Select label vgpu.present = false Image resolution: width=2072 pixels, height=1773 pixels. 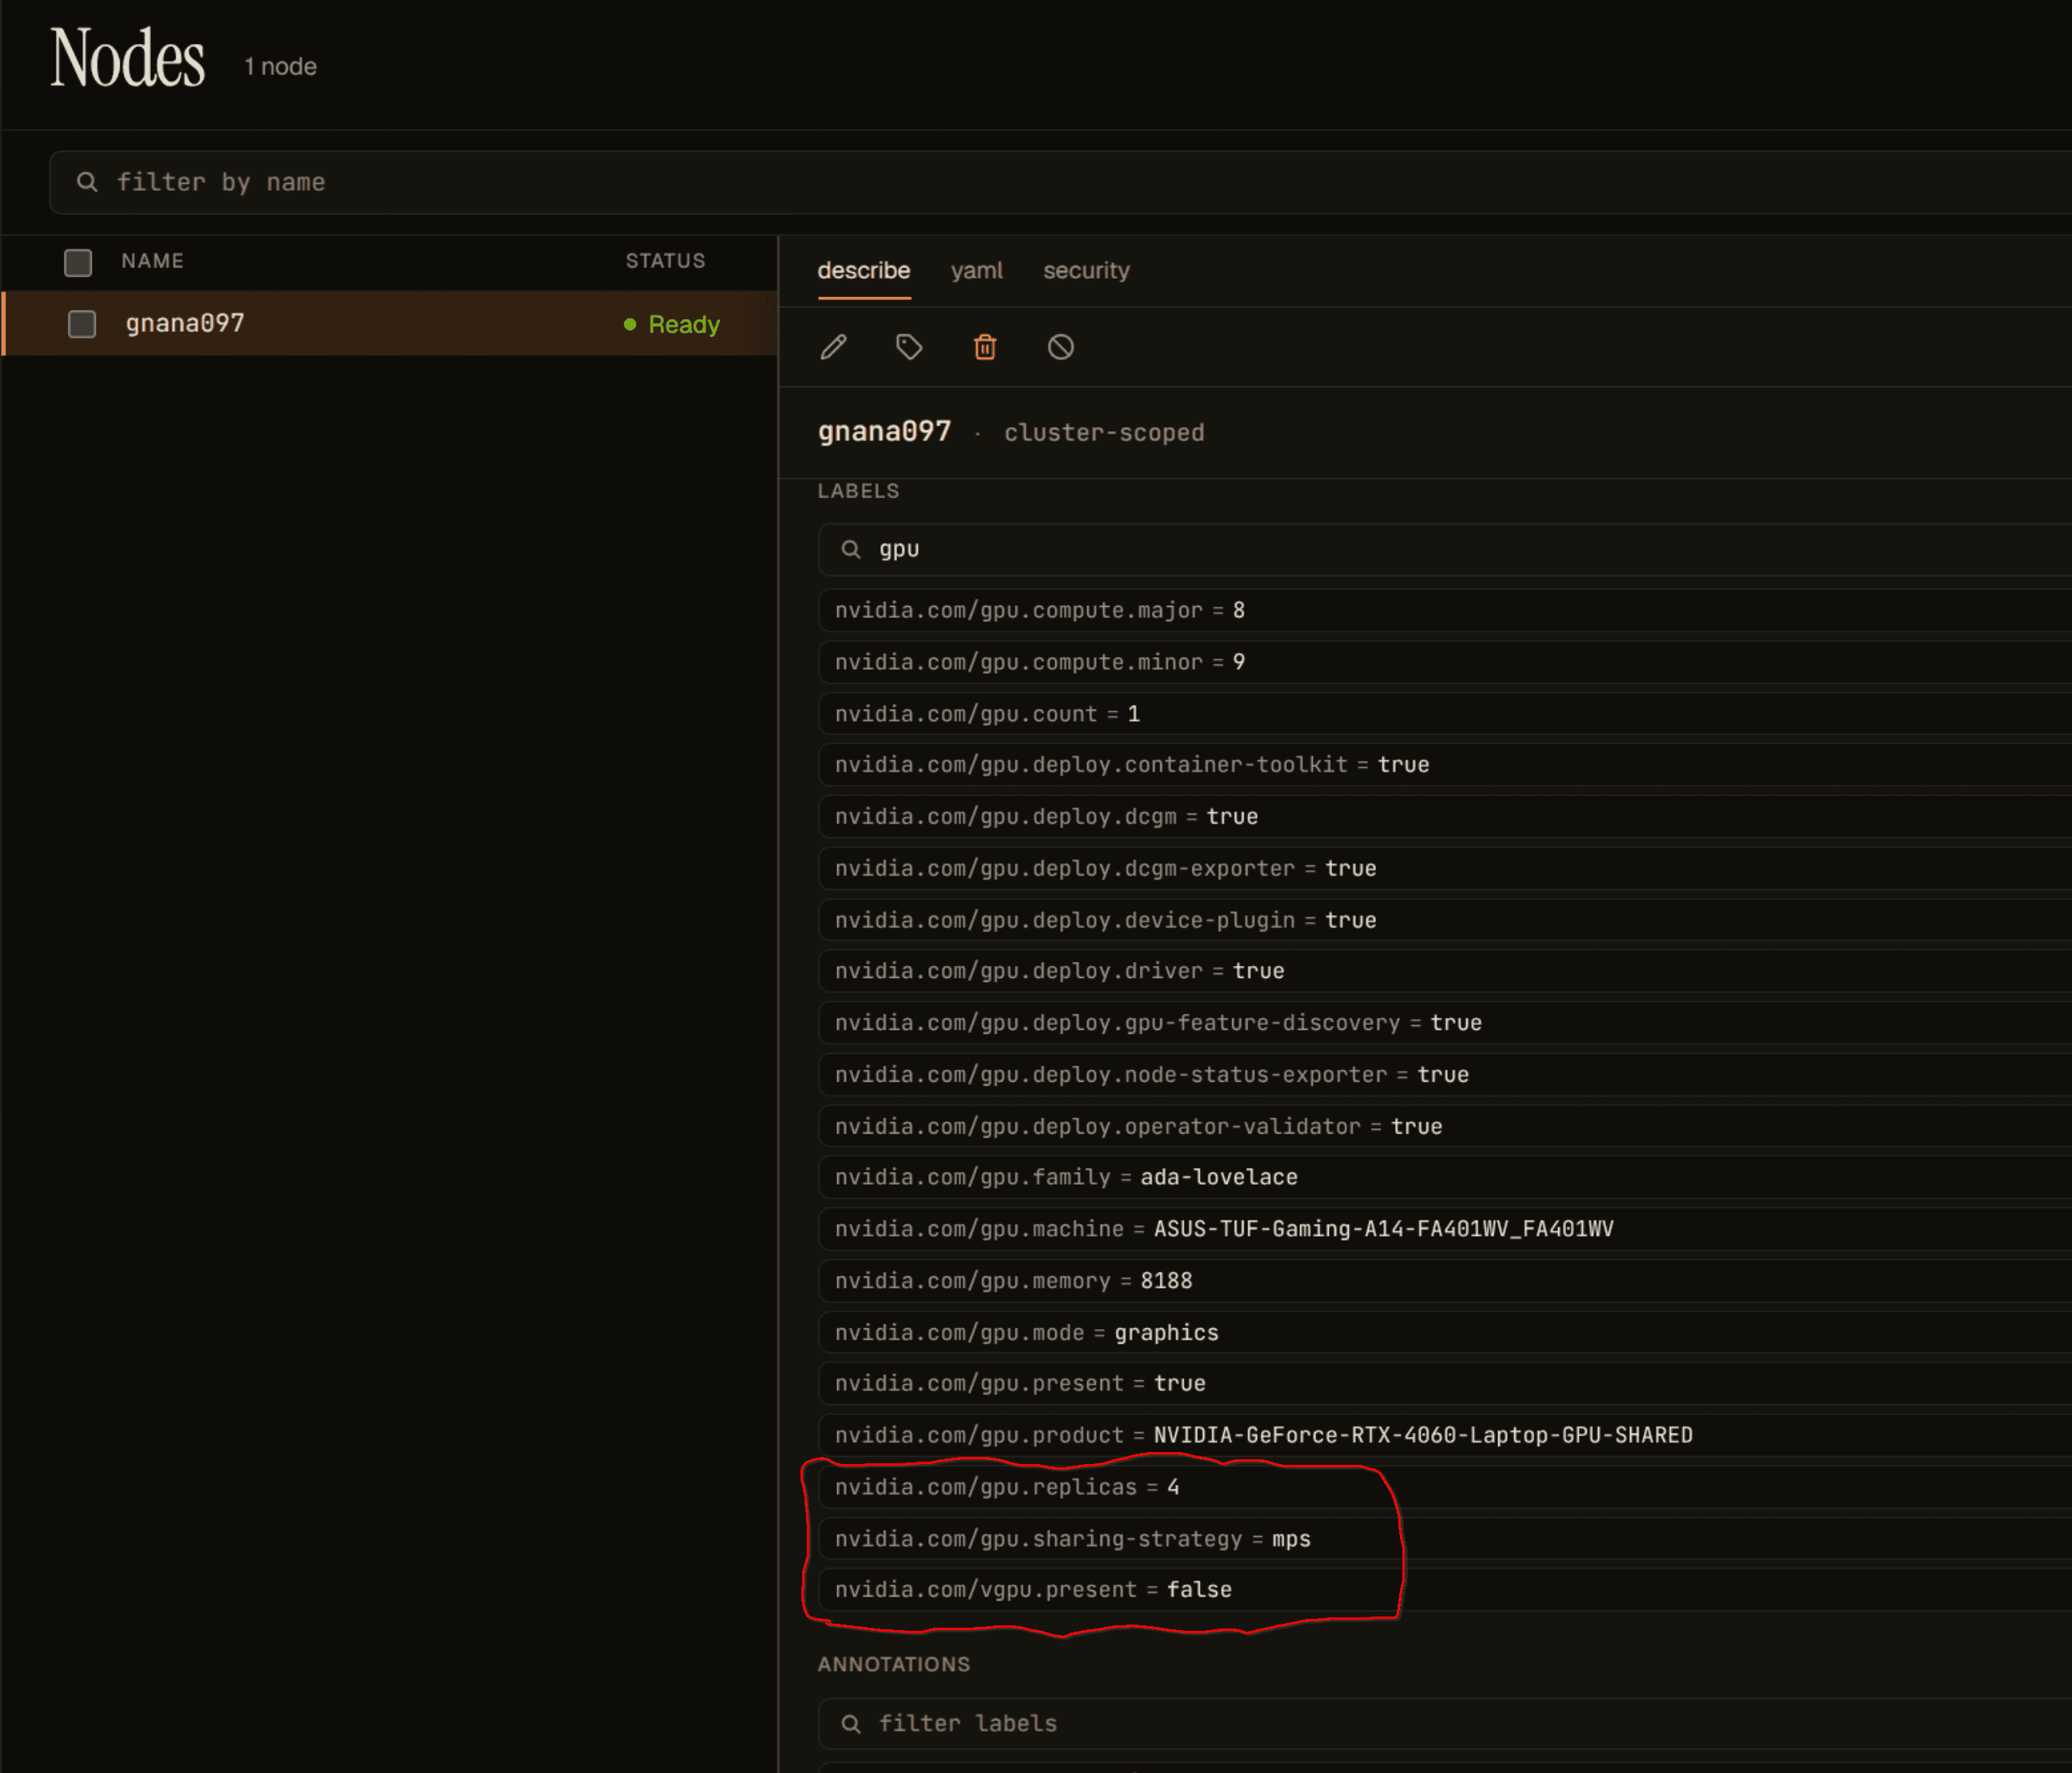pos(1445,1590)
